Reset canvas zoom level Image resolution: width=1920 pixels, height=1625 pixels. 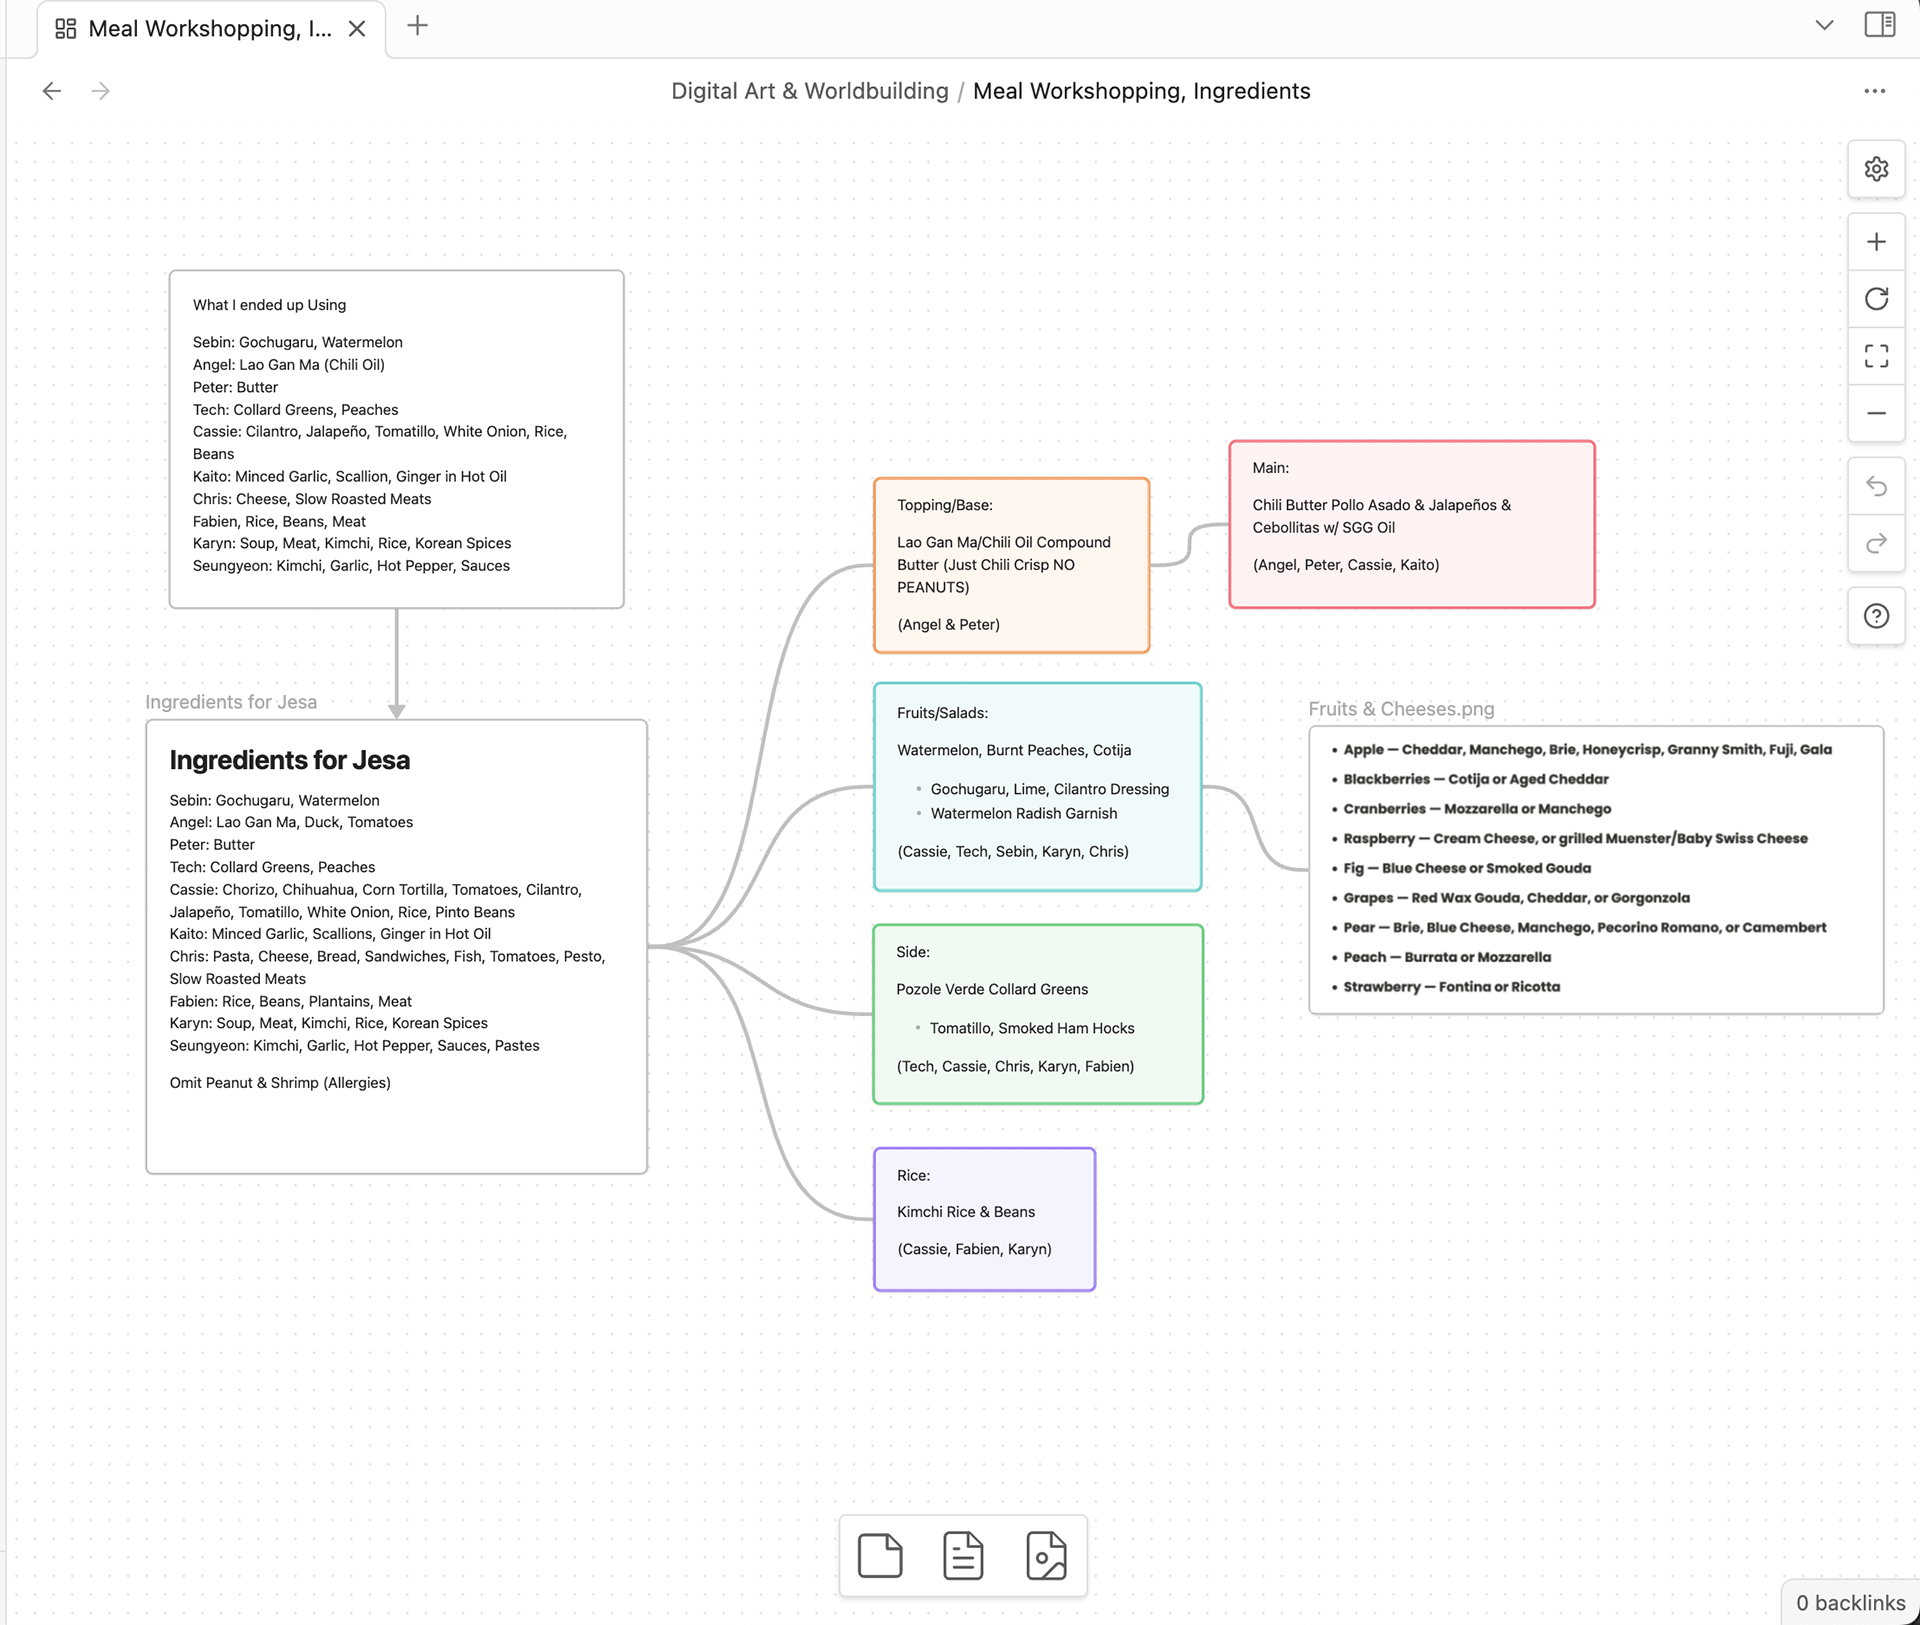1876,299
